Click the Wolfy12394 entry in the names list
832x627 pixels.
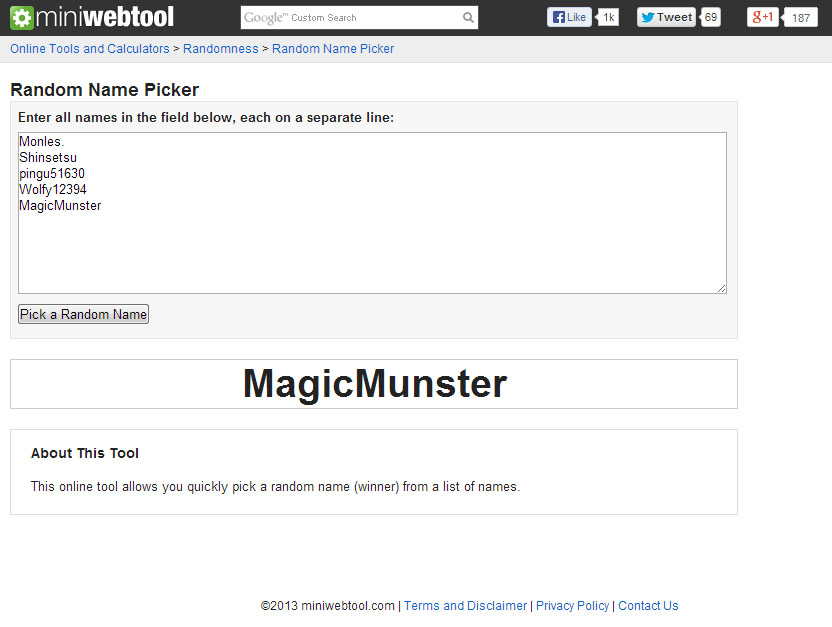52,190
